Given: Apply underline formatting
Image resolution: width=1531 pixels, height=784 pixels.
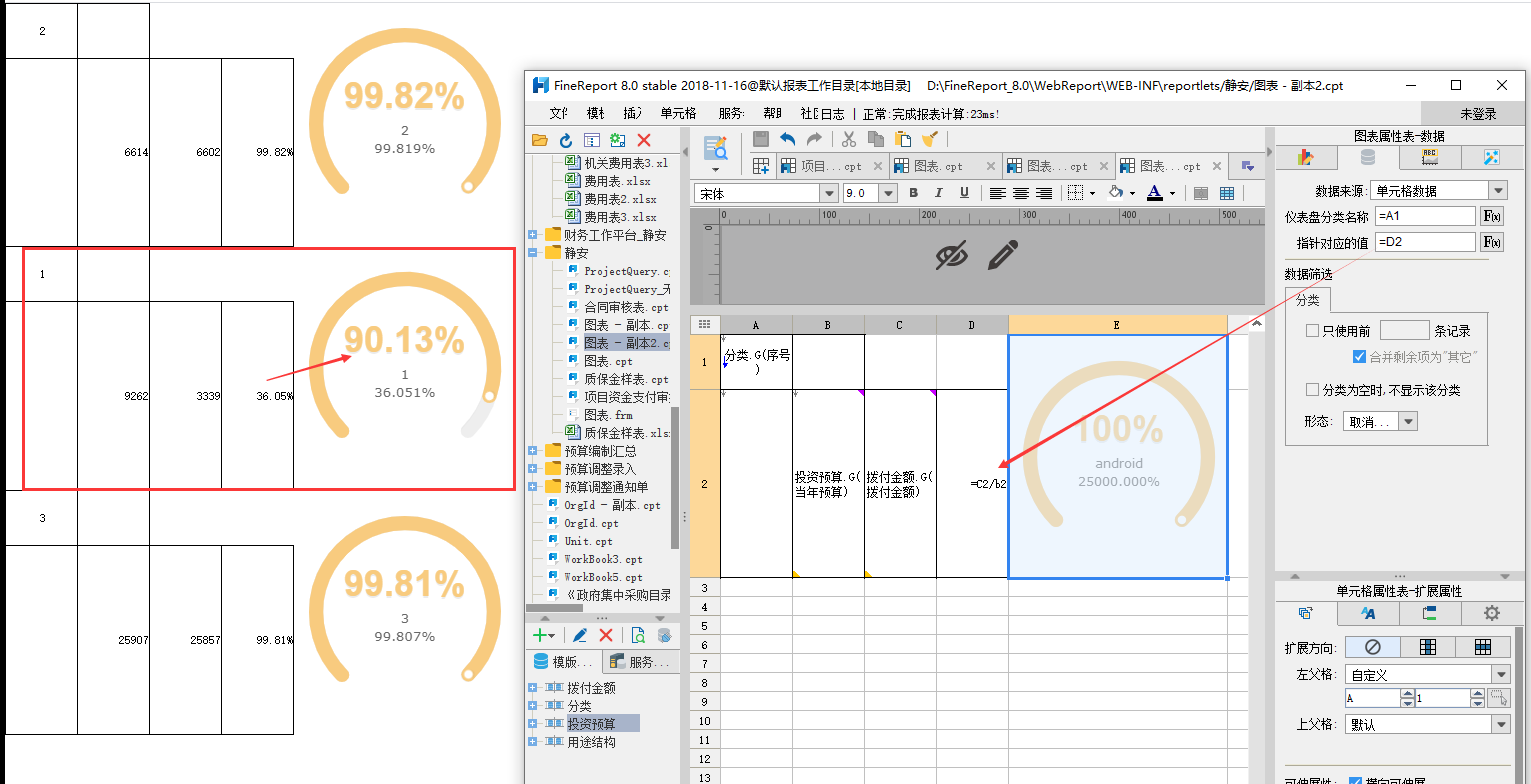Looking at the screenshot, I should tap(963, 193).
